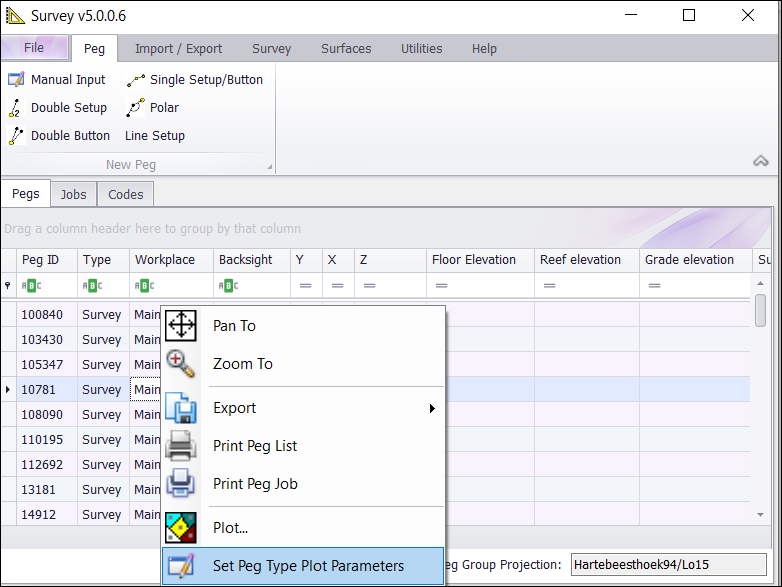Collapse the ribbon with the chevron
Image resolution: width=782 pixels, height=587 pixels.
(761, 161)
